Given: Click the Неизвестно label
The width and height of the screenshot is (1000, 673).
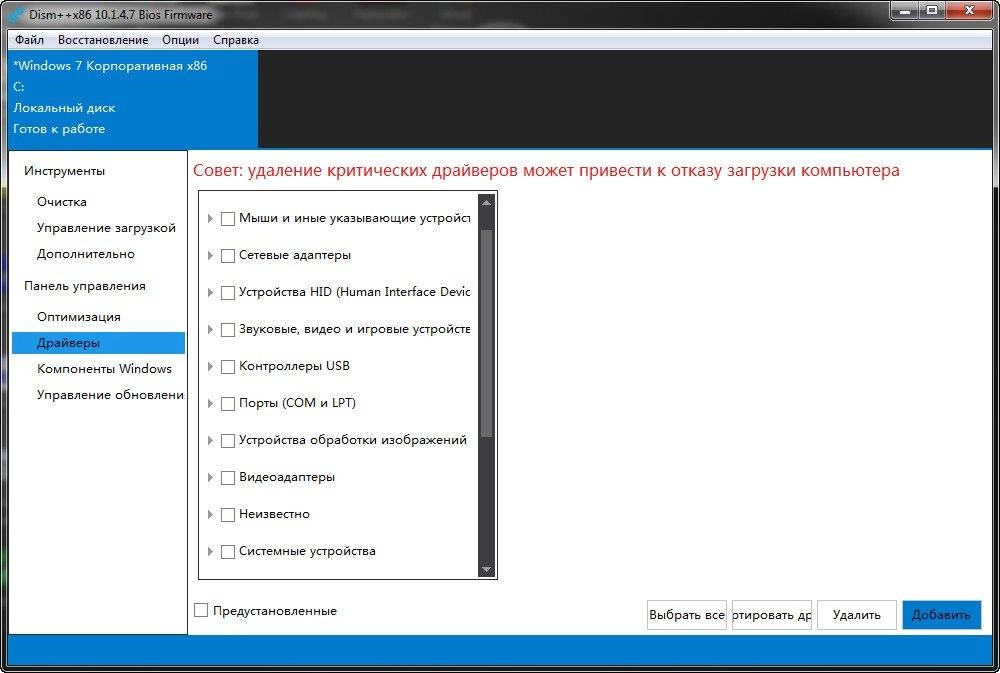Looking at the screenshot, I should (x=274, y=514).
